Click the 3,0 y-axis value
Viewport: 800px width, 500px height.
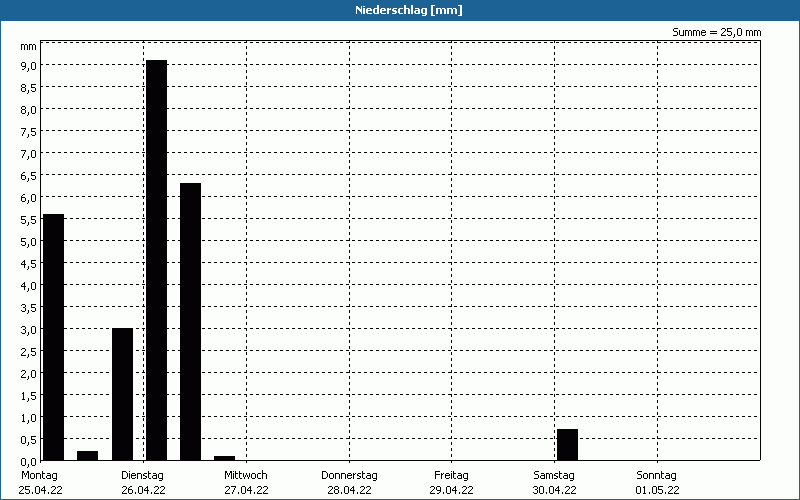(x=29, y=329)
